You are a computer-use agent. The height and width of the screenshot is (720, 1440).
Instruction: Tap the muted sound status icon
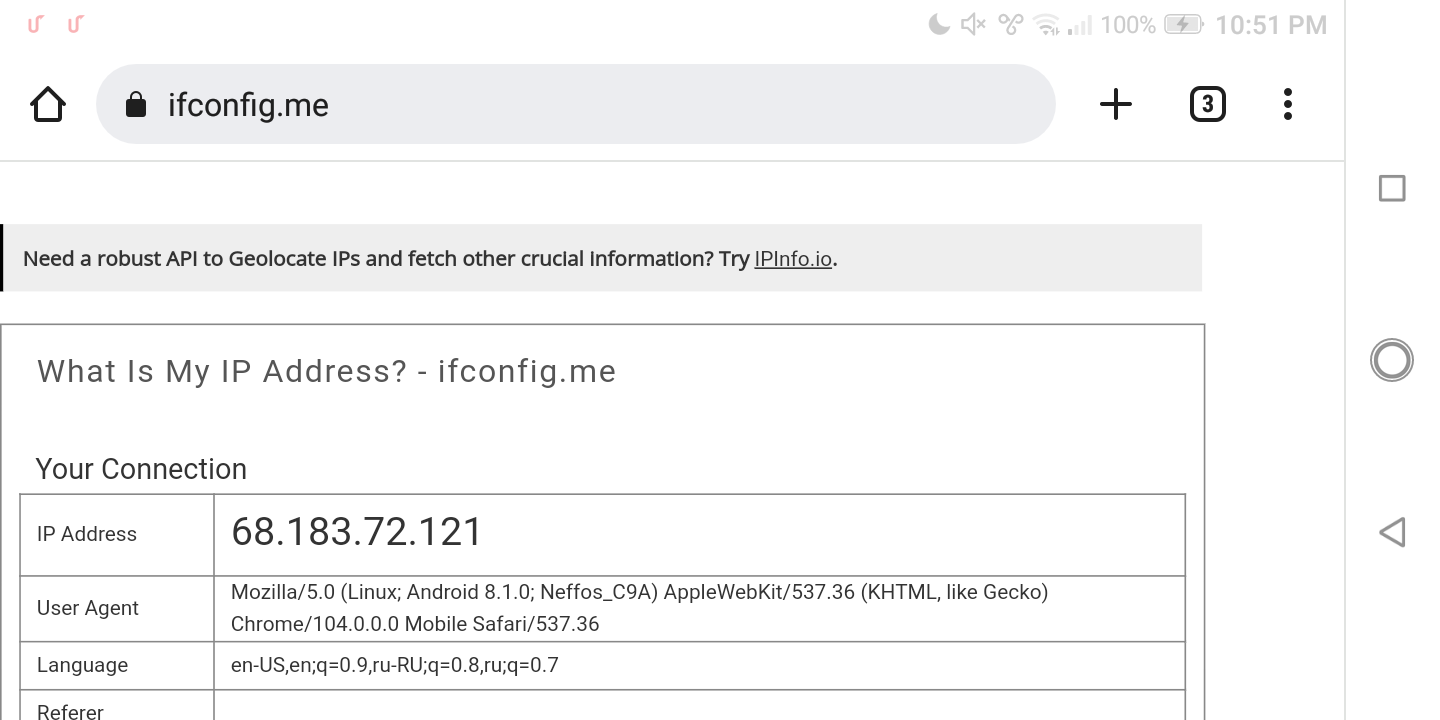coord(972,25)
